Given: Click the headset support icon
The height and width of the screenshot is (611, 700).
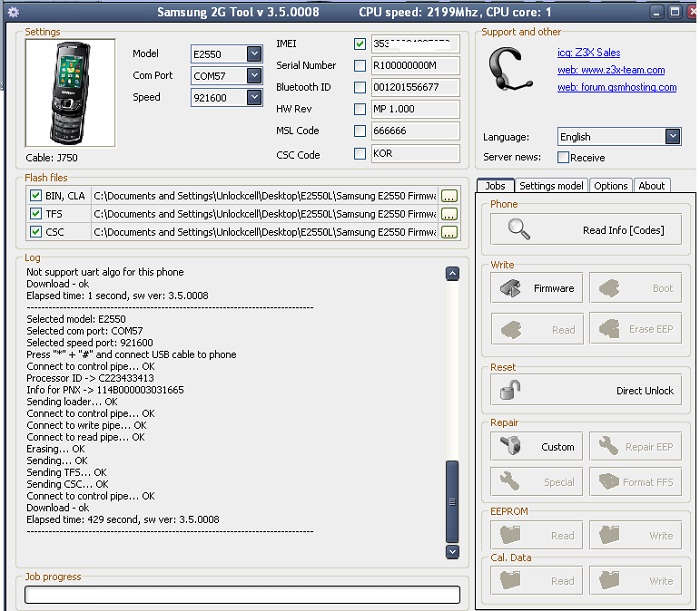Looking at the screenshot, I should pyautogui.click(x=510, y=70).
